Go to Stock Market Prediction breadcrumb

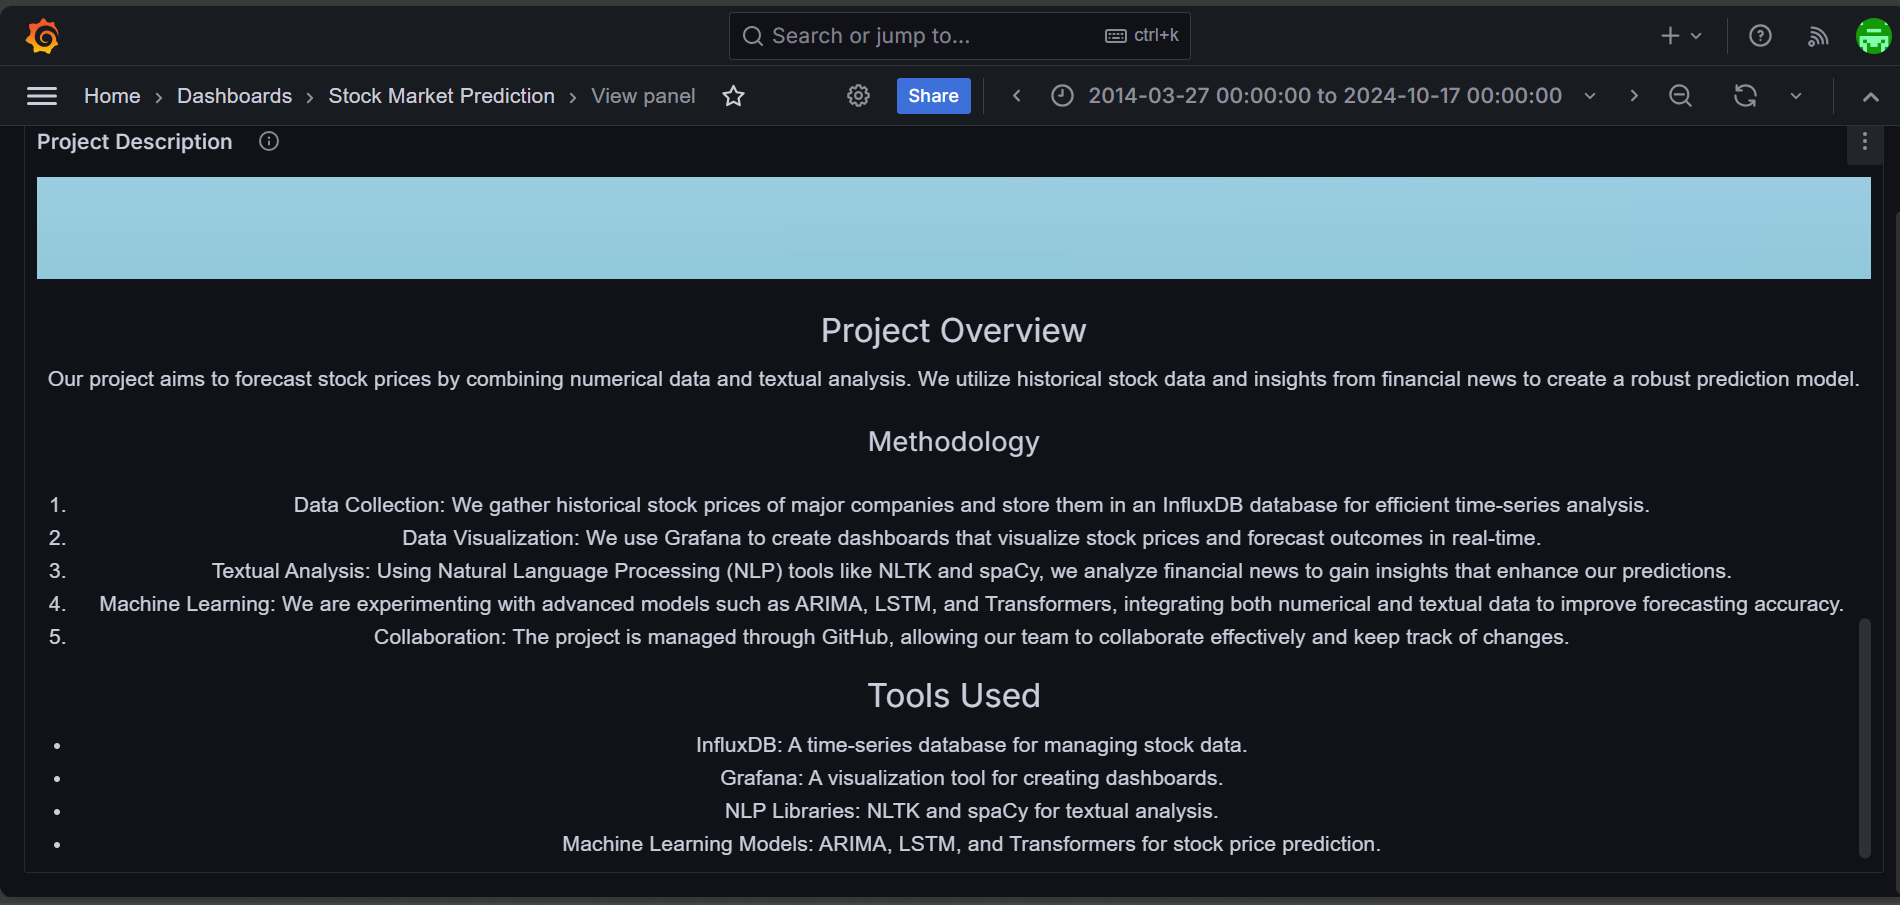pos(441,96)
